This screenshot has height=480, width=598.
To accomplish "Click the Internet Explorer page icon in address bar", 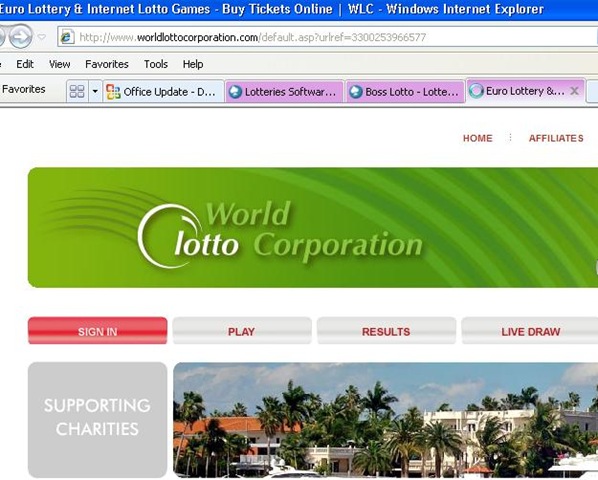I will (68, 37).
